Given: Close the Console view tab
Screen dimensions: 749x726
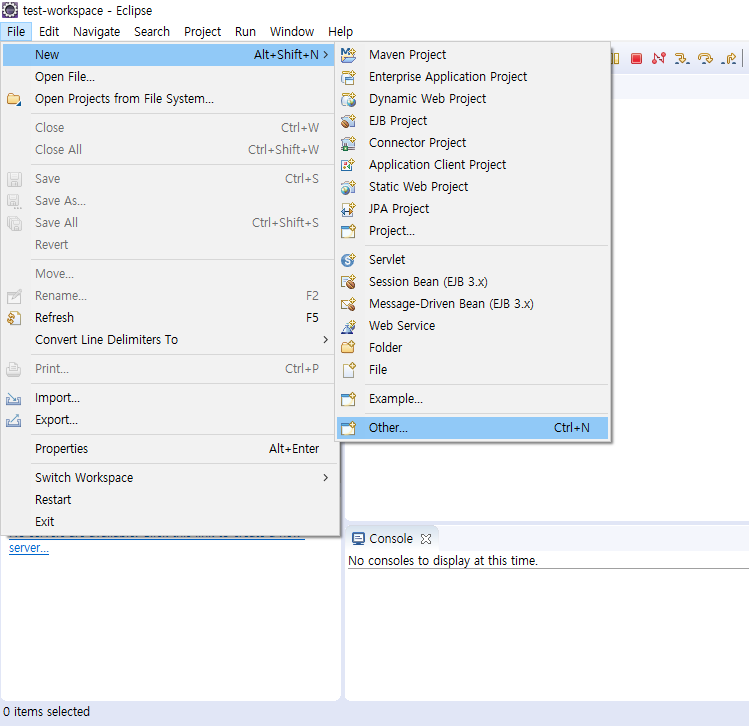Looking at the screenshot, I should [x=426, y=539].
